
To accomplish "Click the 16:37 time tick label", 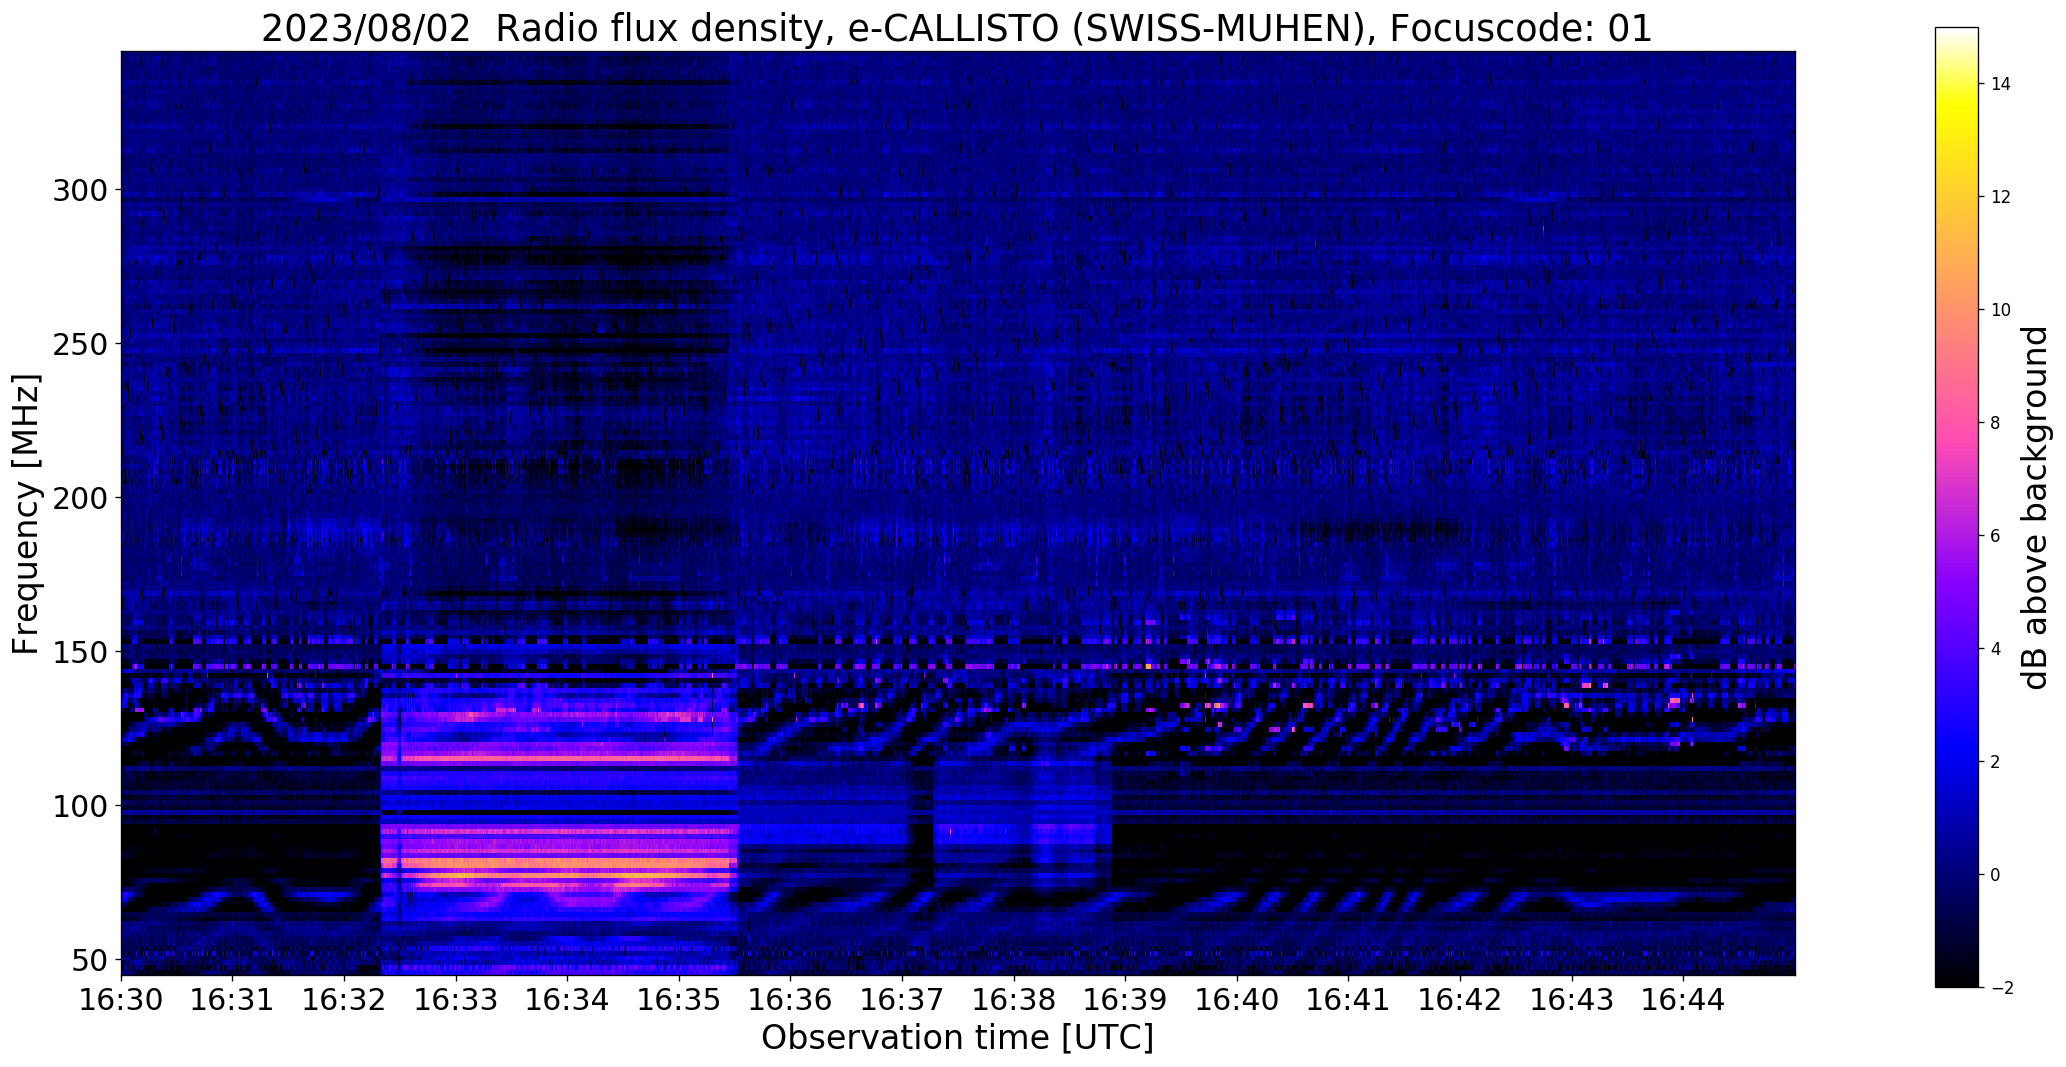I will click(x=902, y=999).
